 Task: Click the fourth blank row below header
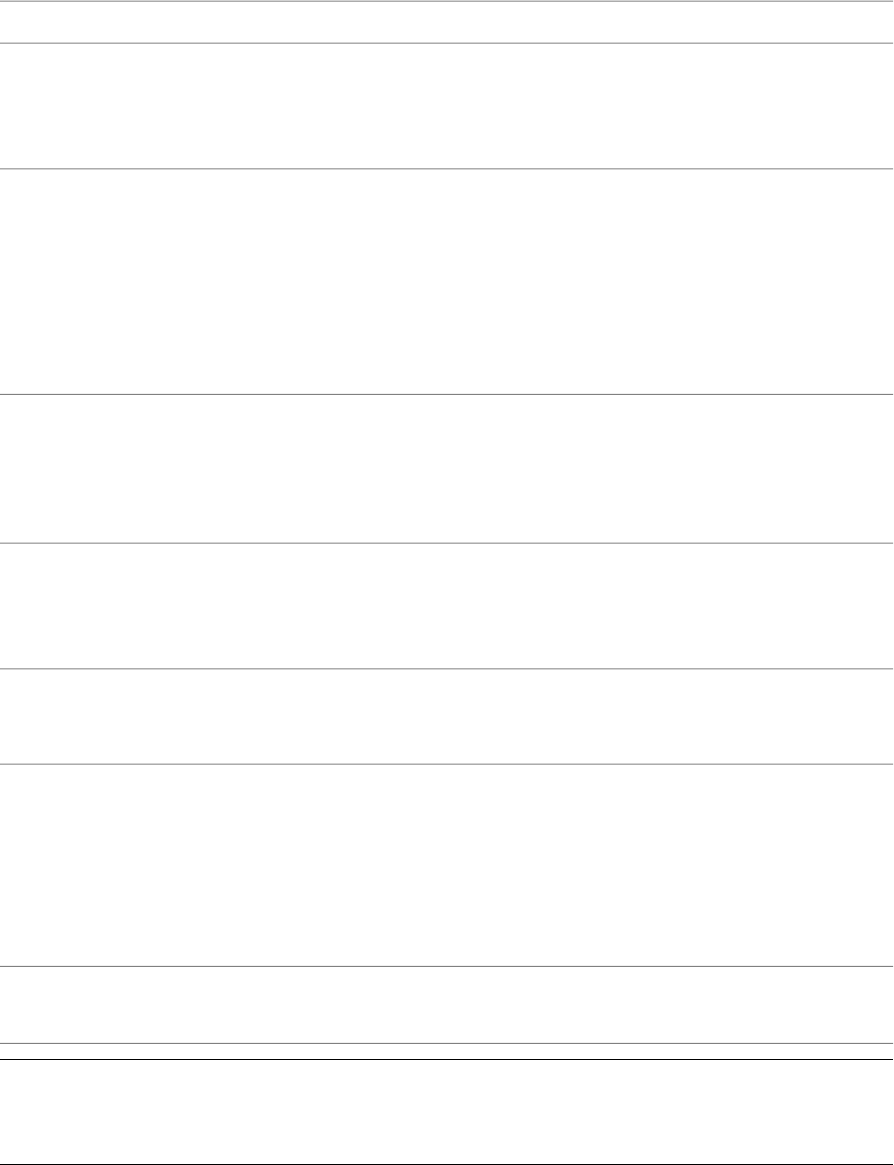tap(447, 606)
